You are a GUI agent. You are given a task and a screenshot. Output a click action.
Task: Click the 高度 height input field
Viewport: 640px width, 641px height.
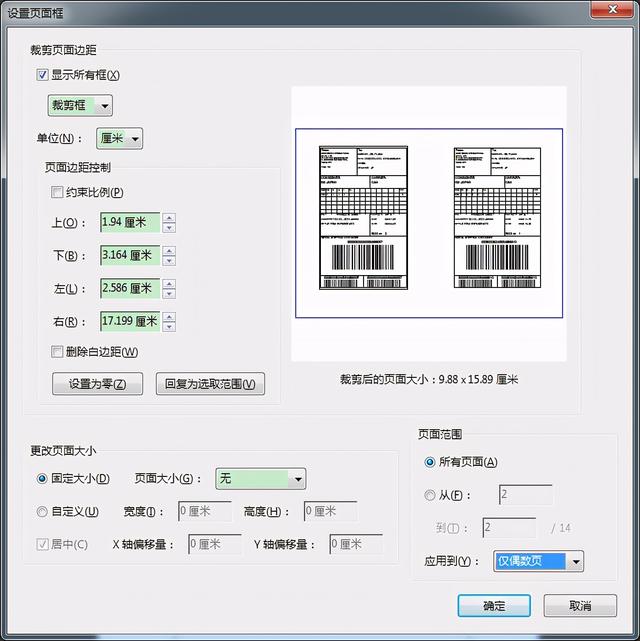331,511
